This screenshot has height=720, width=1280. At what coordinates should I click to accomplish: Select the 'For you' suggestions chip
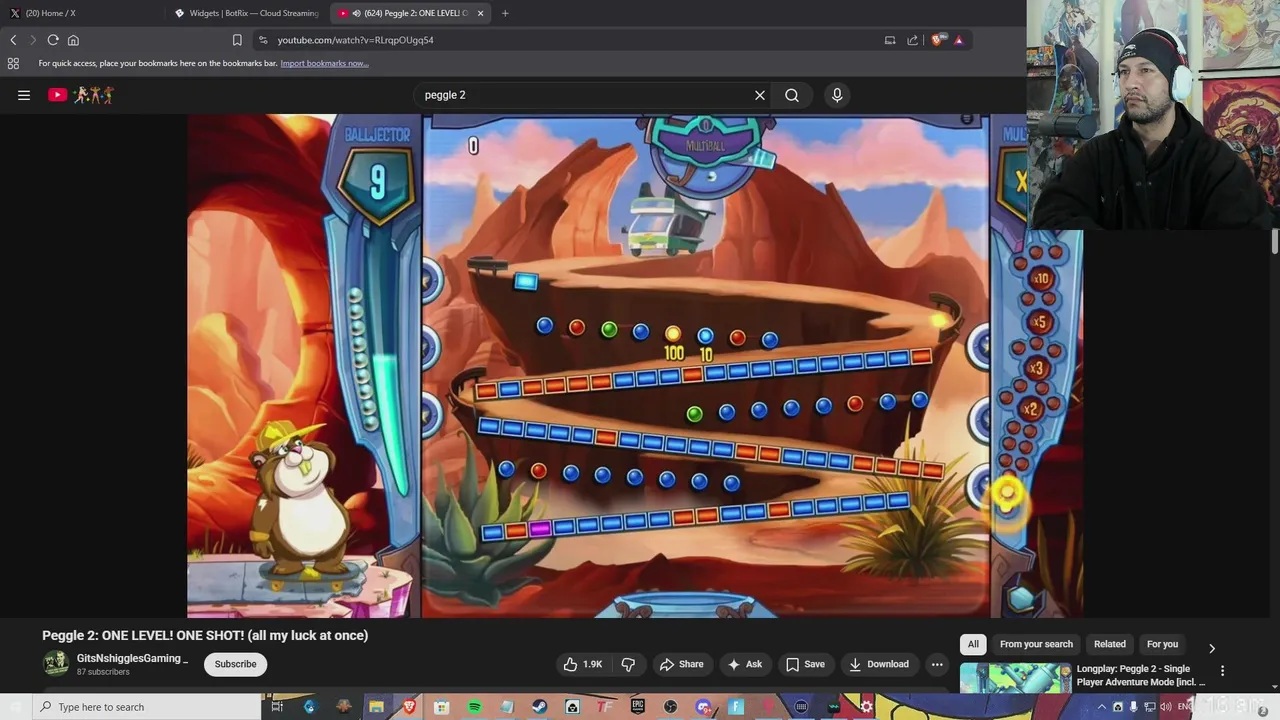[1162, 644]
